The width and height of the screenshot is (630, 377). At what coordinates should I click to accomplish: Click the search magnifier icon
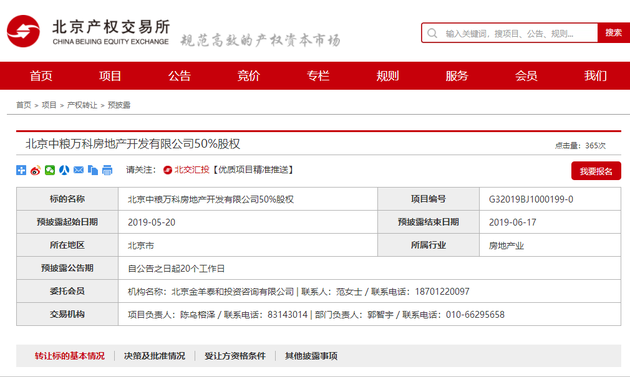pos(432,33)
